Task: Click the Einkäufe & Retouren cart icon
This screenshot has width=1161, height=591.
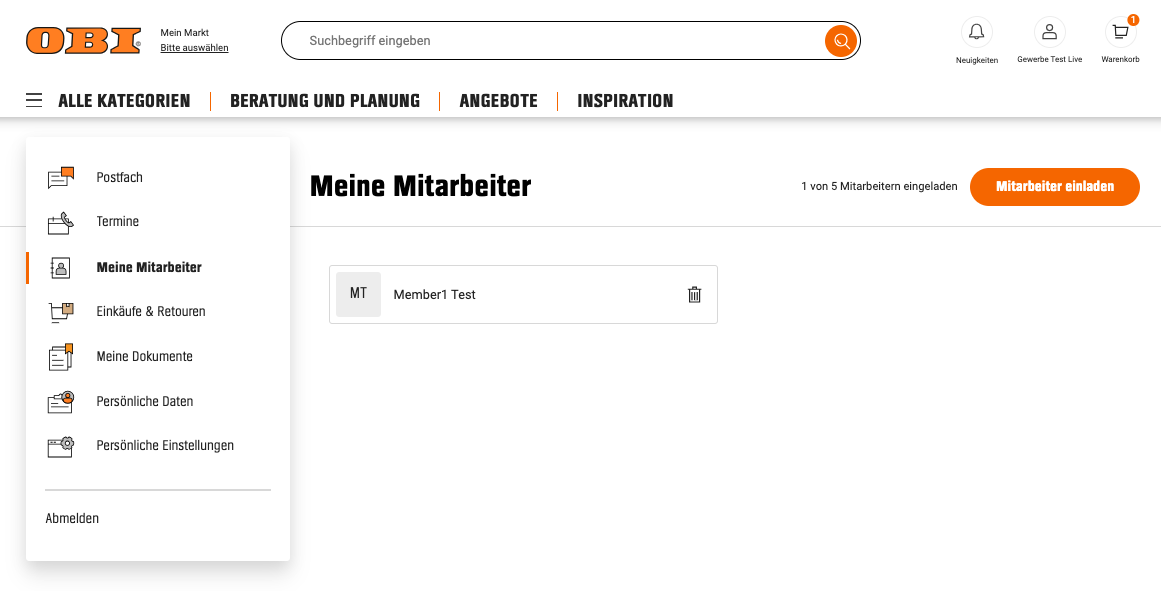Action: [61, 312]
